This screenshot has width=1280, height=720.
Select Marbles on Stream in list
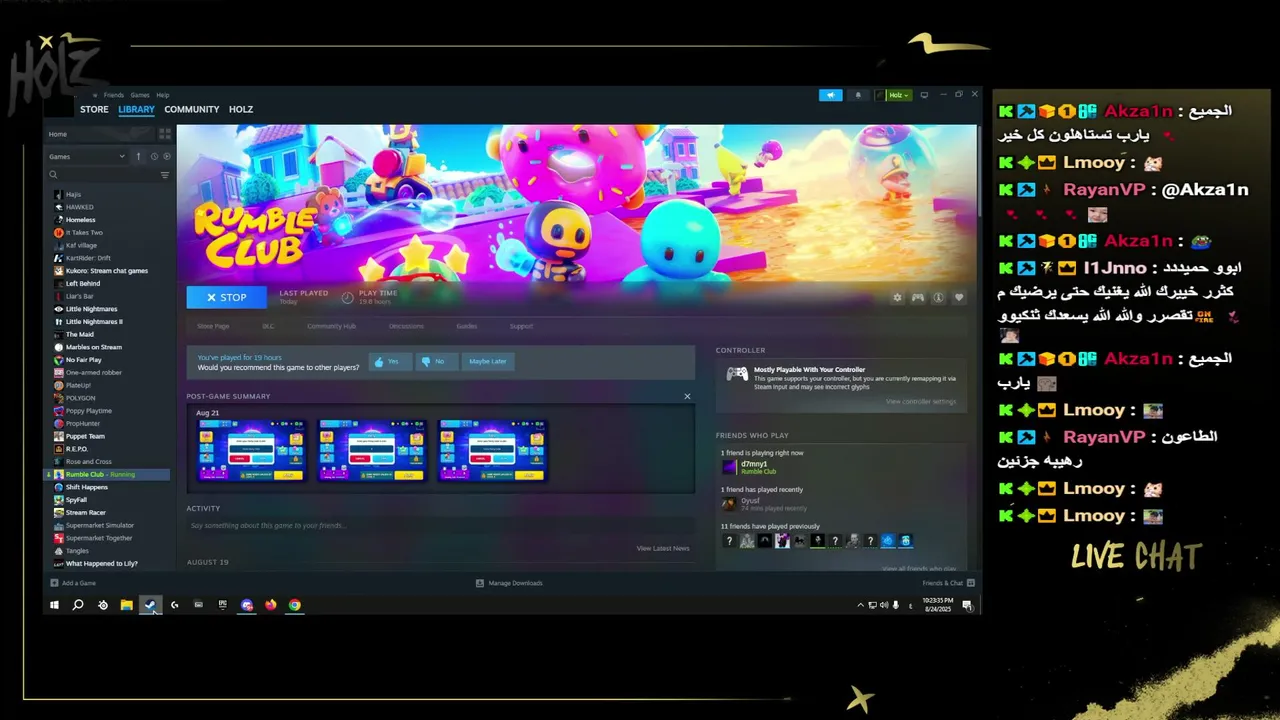coord(93,347)
